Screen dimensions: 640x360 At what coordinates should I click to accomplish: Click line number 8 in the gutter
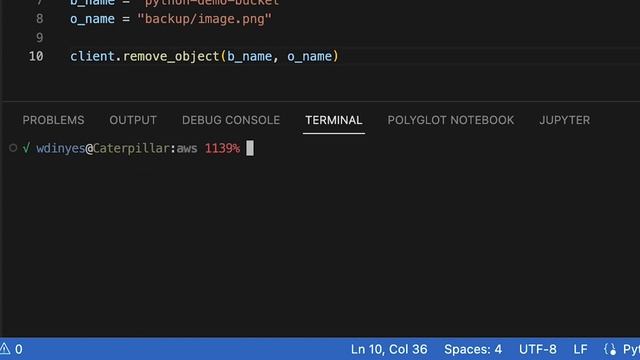click(40, 19)
